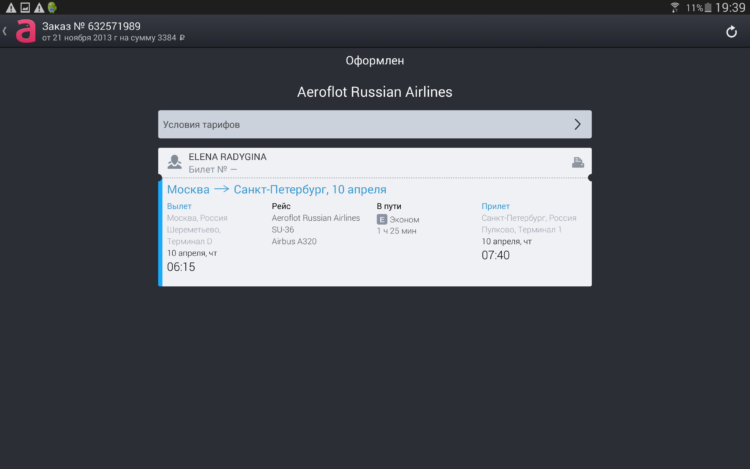This screenshot has width=750, height=469.
Task: Click departure time 06:15
Action: (181, 267)
